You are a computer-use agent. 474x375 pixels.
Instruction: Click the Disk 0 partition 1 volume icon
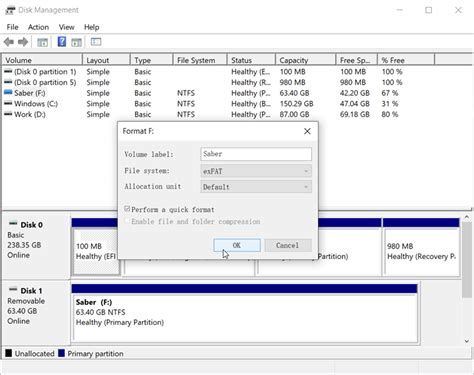point(8,71)
